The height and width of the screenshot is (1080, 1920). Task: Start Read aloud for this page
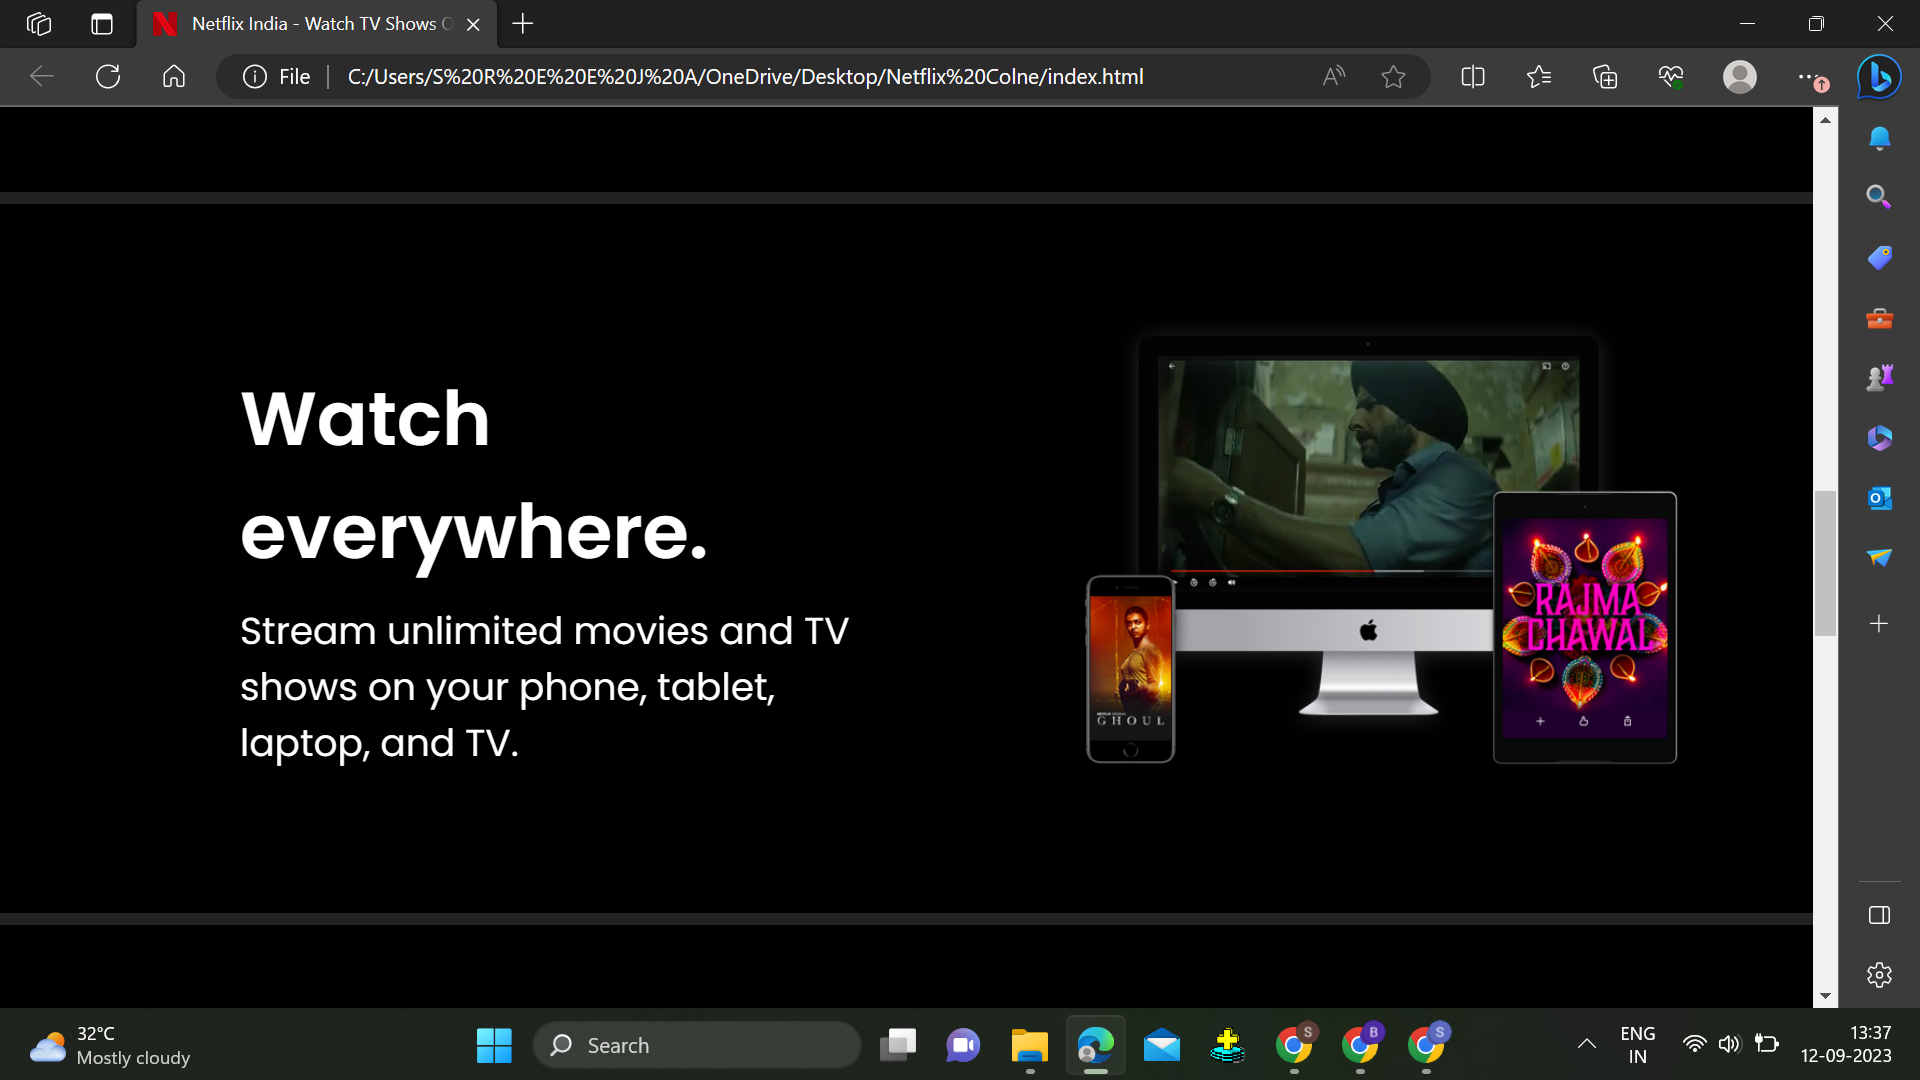pos(1334,76)
